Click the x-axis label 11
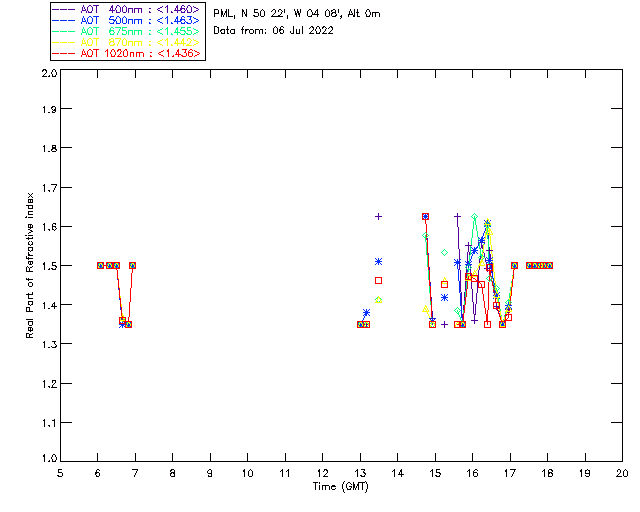The height and width of the screenshot is (512, 640). click(285, 473)
